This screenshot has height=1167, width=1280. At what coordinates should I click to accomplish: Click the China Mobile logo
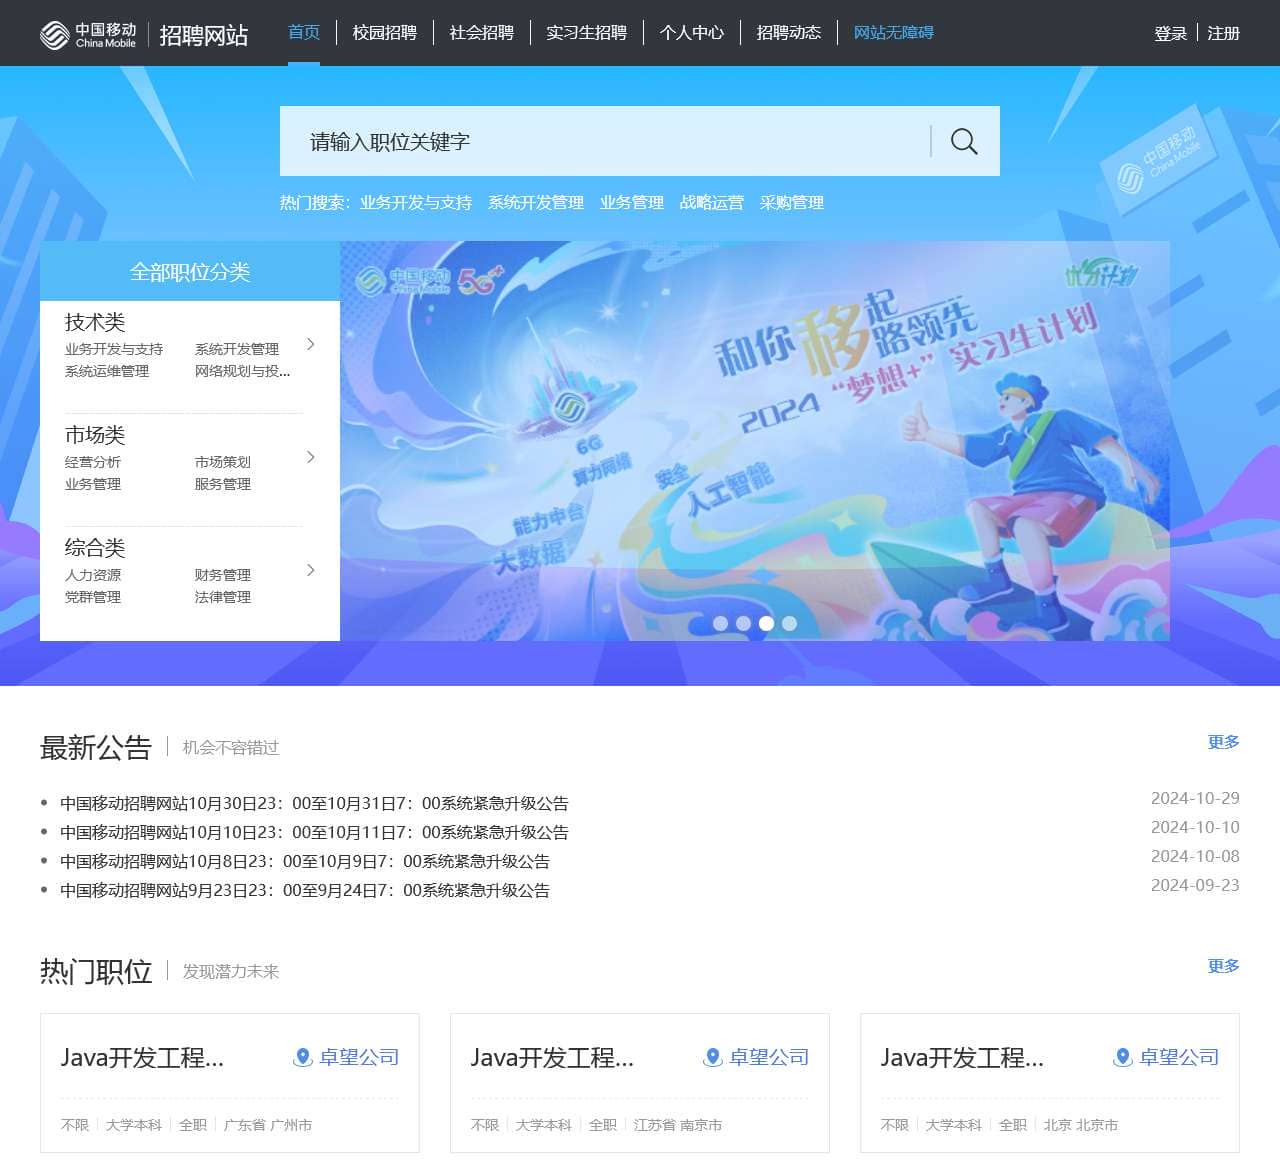(x=88, y=34)
